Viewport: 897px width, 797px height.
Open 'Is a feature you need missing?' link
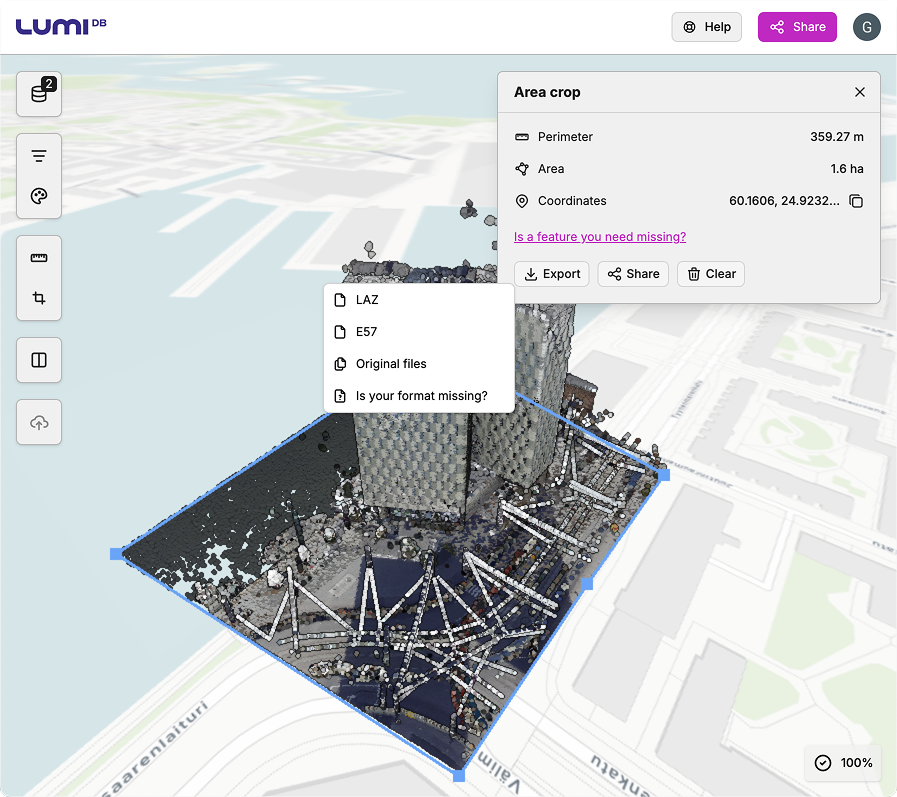599,237
